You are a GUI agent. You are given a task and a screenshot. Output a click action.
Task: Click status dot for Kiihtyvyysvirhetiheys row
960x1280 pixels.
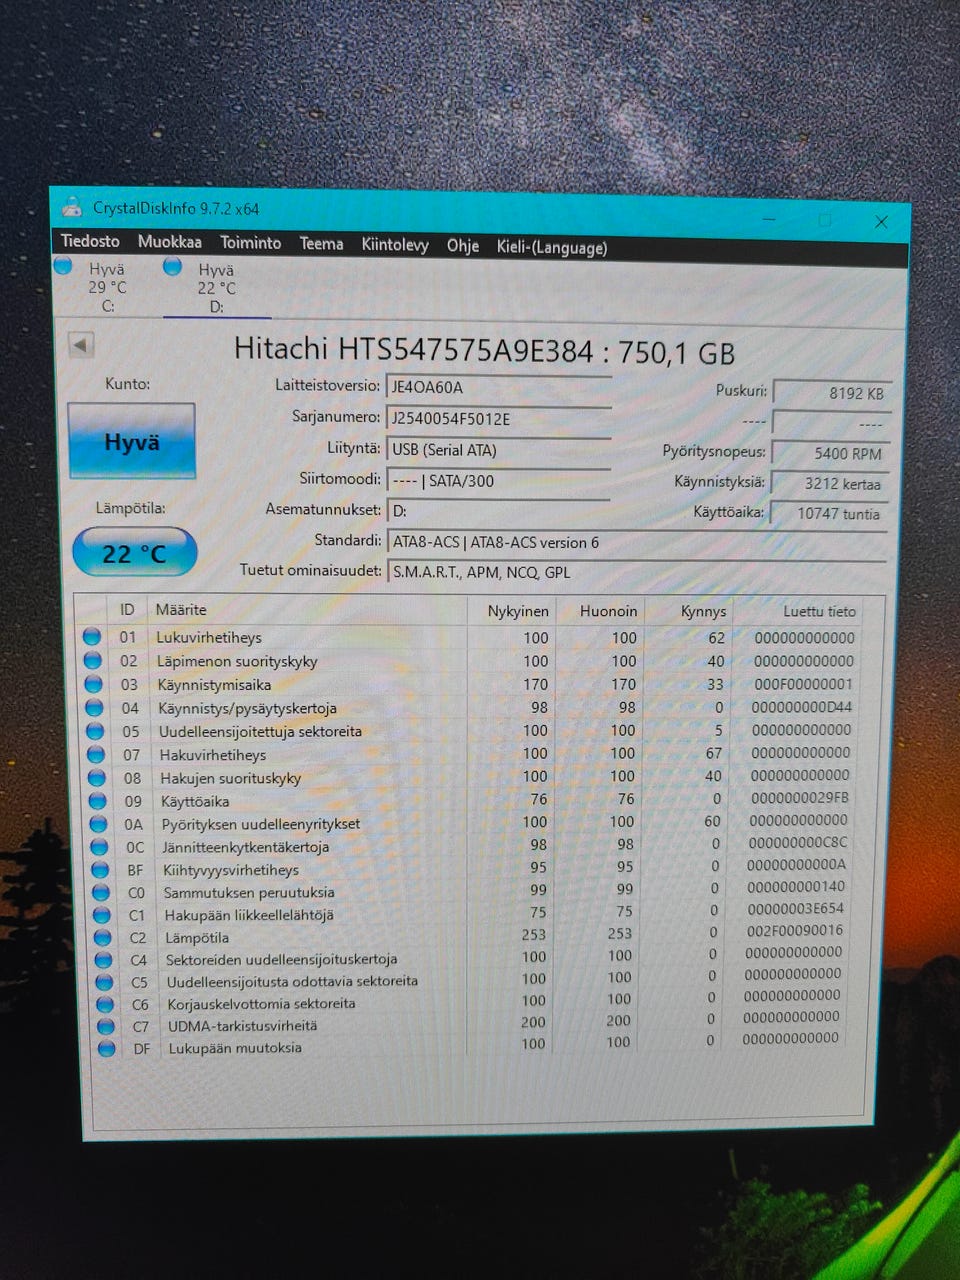[100, 869]
